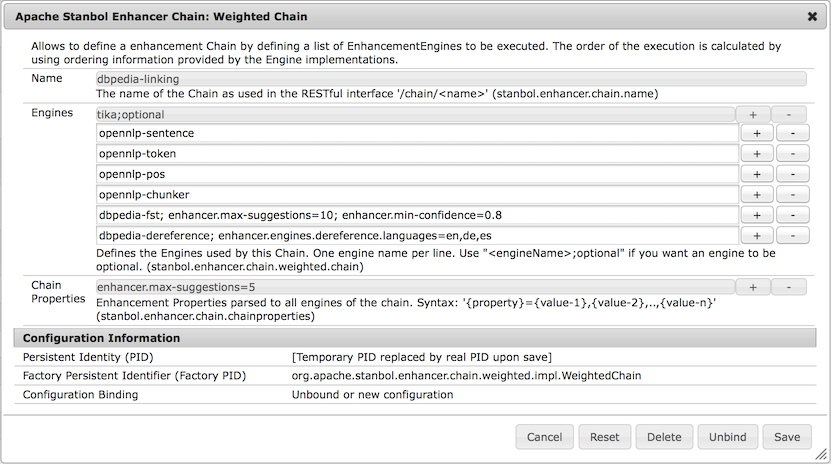
Task: Click the Chain Properties input field
Action: (x=413, y=287)
